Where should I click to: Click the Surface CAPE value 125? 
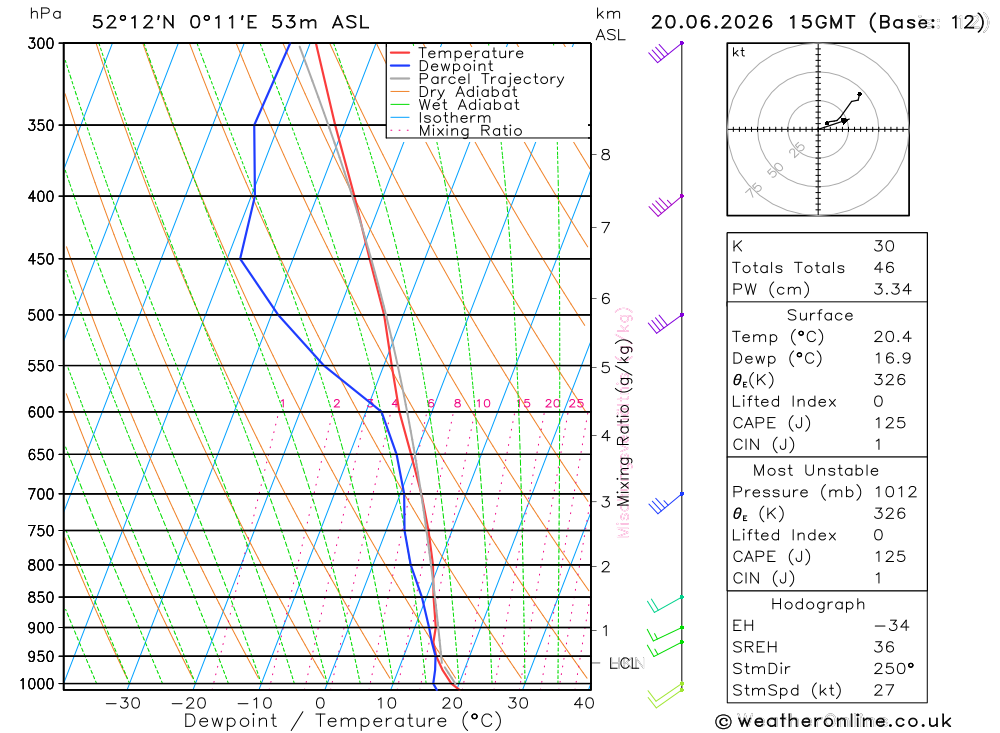pos(890,423)
